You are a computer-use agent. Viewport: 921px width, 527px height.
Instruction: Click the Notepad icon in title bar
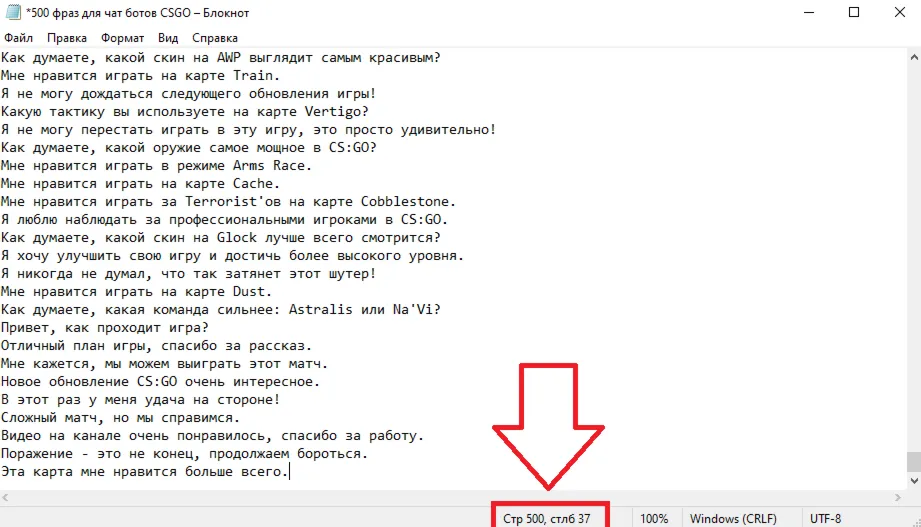pyautogui.click(x=13, y=12)
